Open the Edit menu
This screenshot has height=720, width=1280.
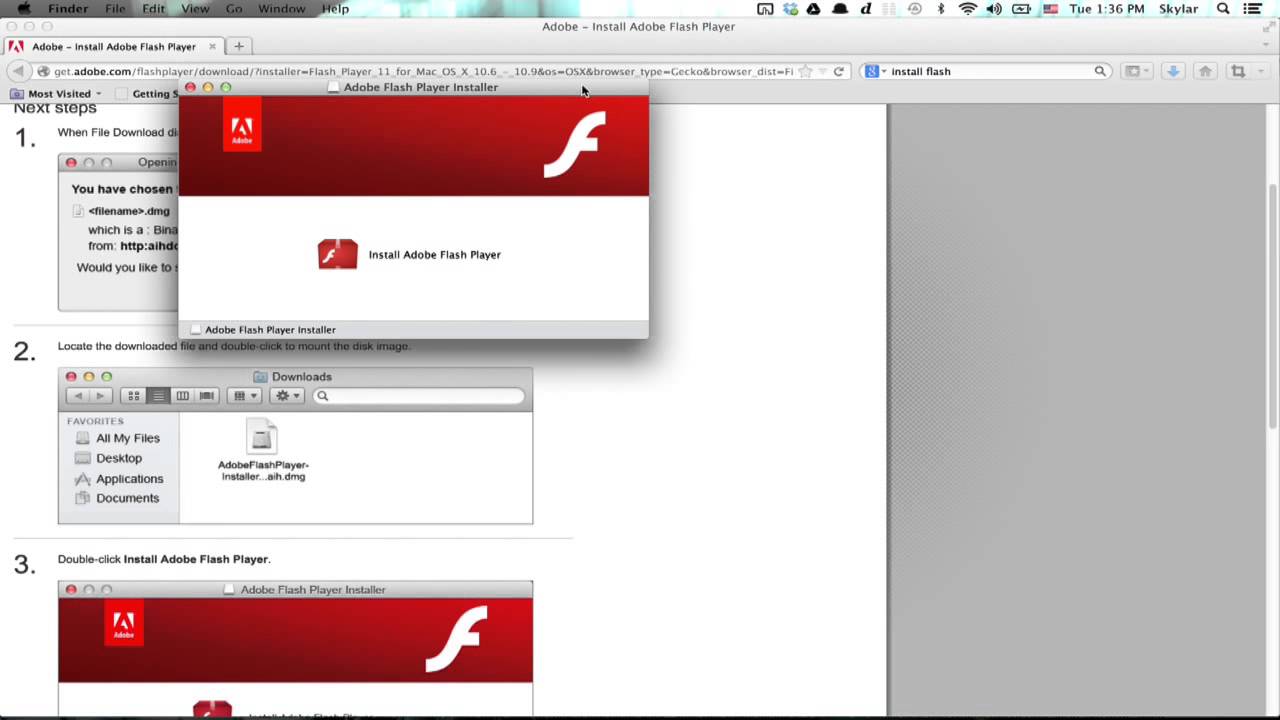point(153,9)
